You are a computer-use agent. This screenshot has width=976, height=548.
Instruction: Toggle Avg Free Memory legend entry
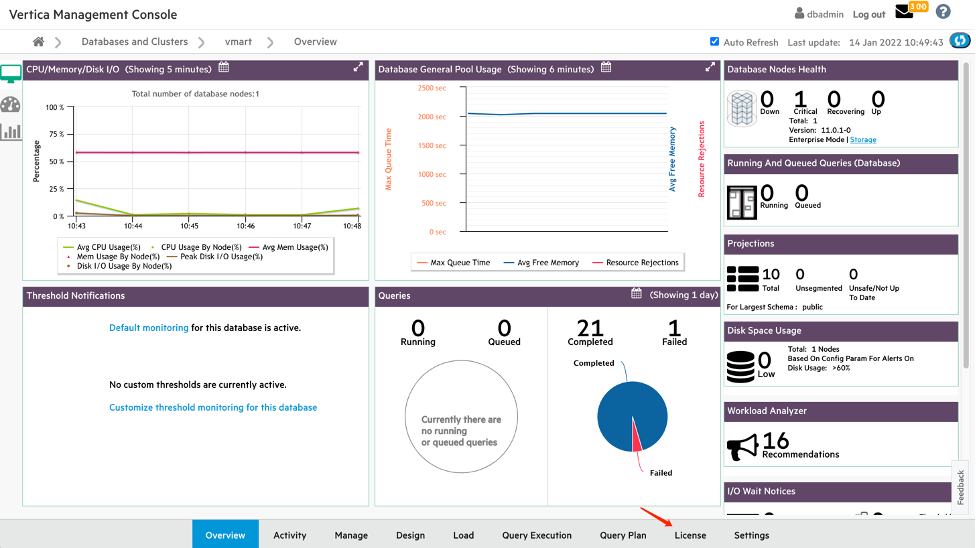pyautogui.click(x=541, y=263)
